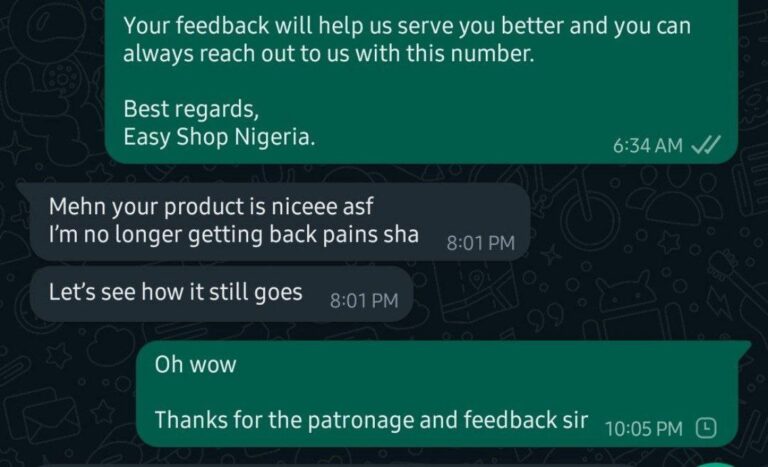This screenshot has height=467, width=768.
Task: Tap the 'Oh wow' text
Action: (195, 365)
